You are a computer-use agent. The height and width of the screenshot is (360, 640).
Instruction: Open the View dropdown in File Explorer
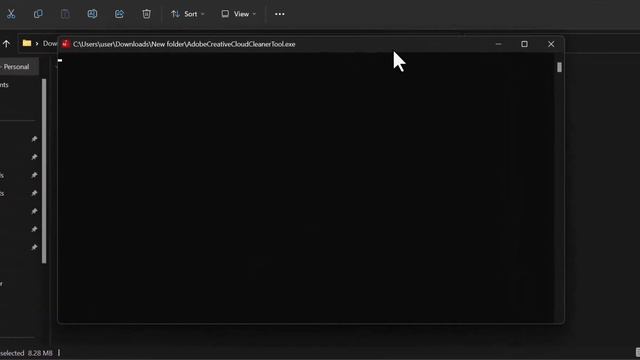point(239,14)
